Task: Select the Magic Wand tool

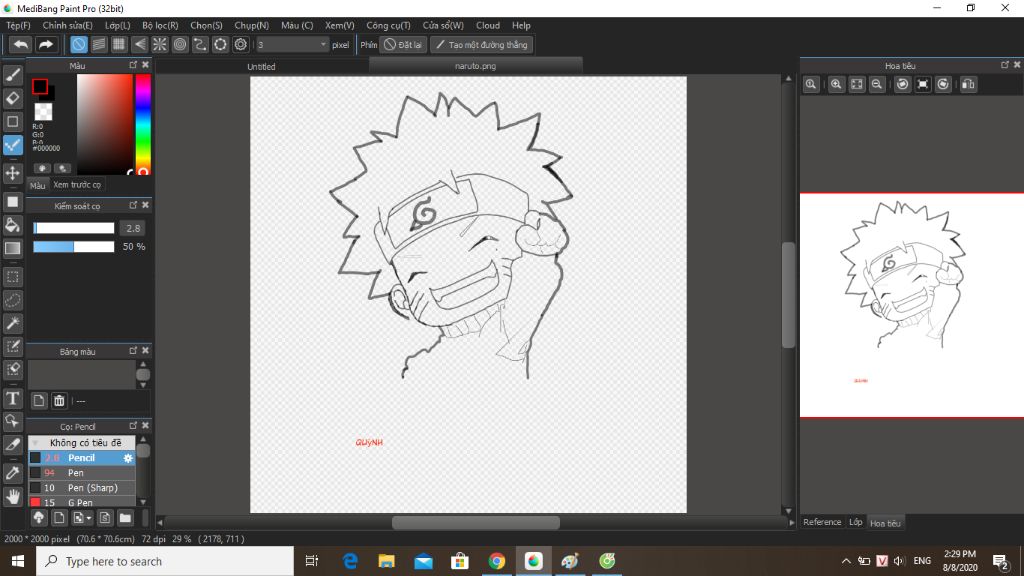Action: 12,323
